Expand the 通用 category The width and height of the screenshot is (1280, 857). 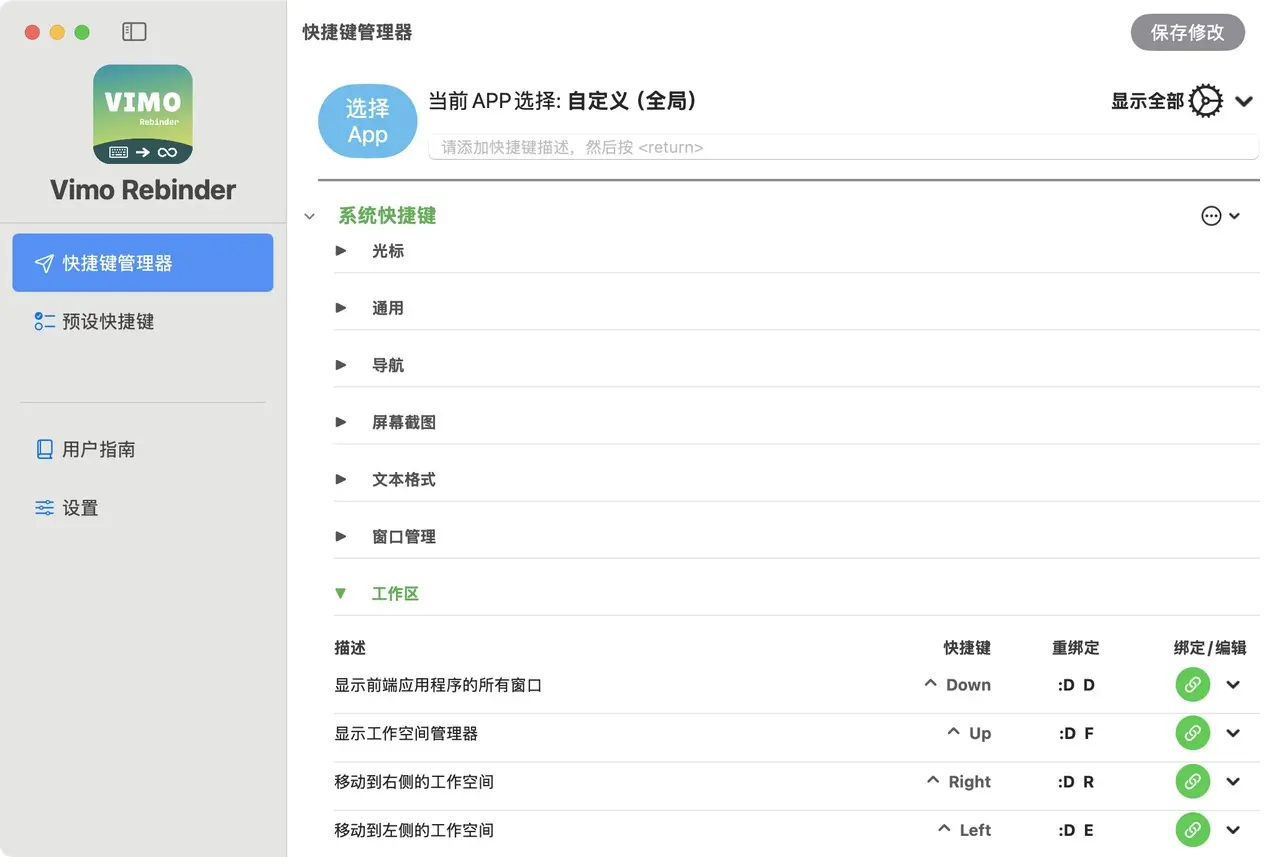click(341, 308)
